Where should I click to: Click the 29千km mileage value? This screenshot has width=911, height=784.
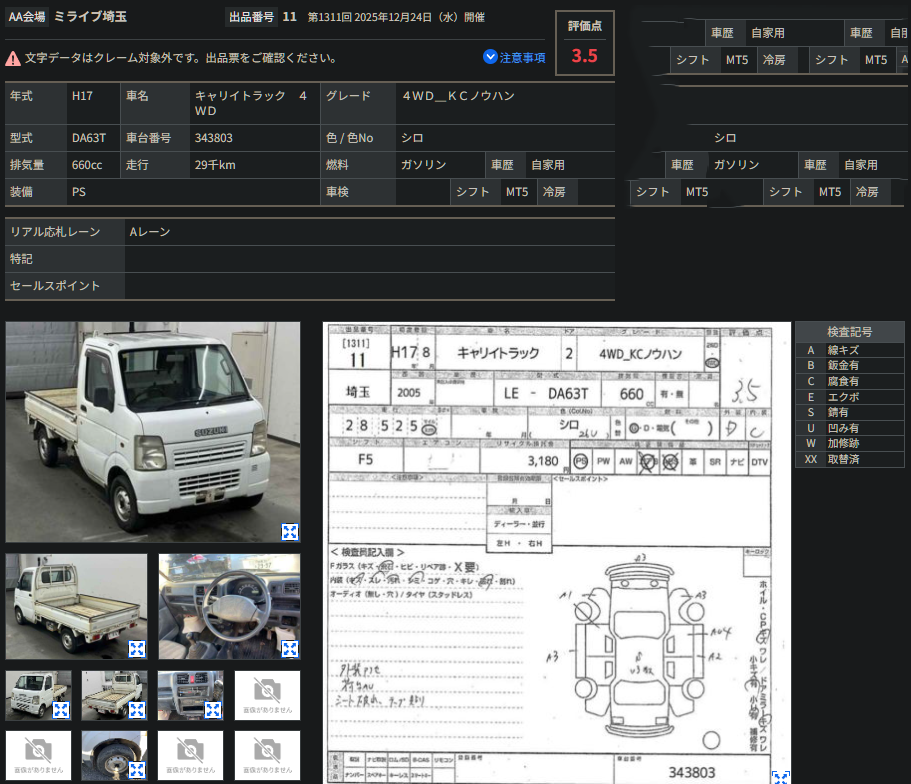click(215, 165)
